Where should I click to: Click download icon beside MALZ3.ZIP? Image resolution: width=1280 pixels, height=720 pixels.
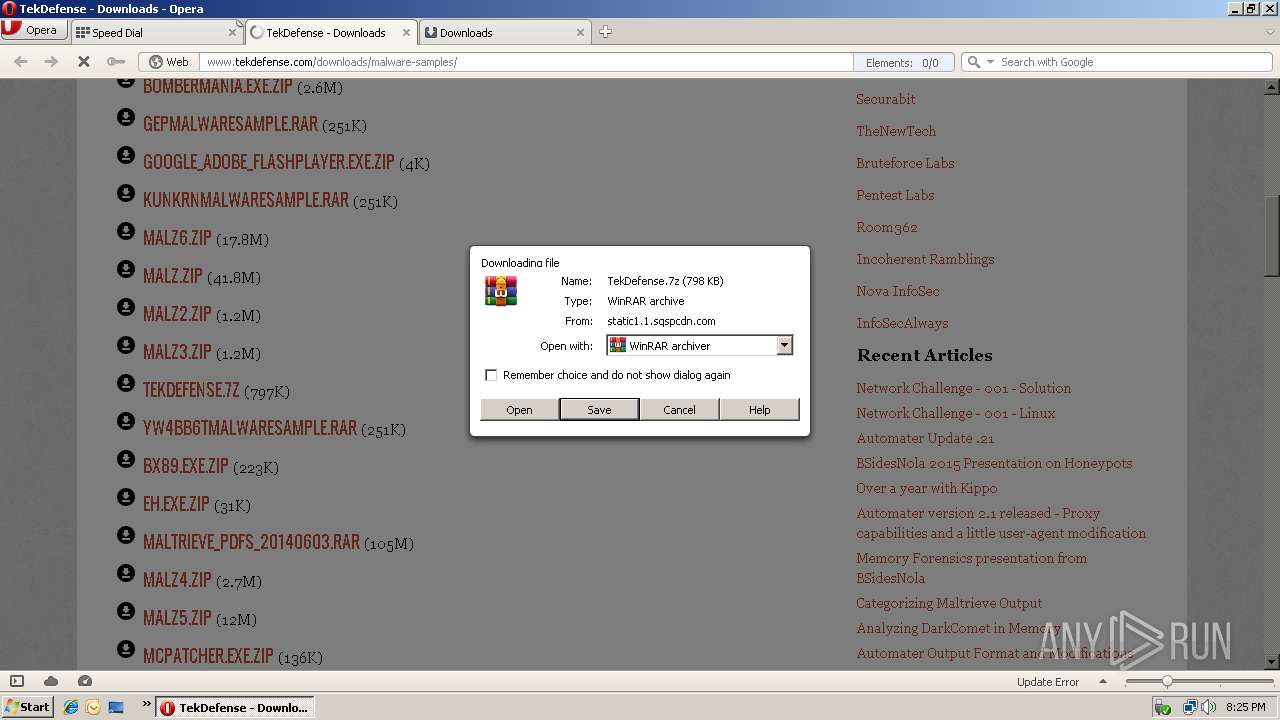[x=126, y=345]
